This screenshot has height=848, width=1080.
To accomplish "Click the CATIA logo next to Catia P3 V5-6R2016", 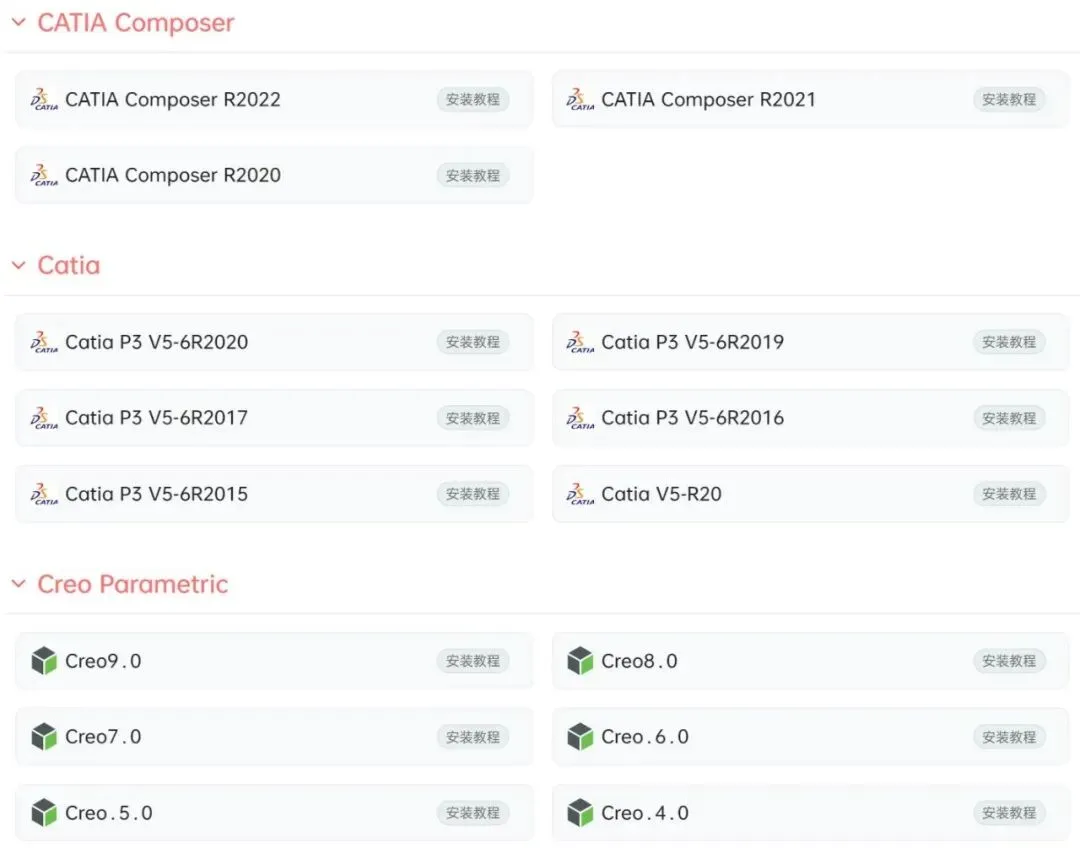I will (x=580, y=417).
